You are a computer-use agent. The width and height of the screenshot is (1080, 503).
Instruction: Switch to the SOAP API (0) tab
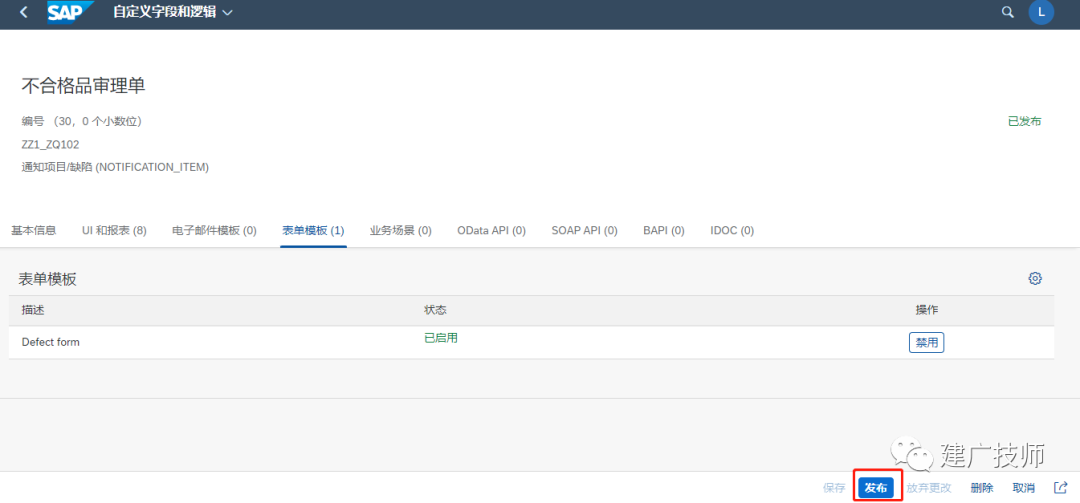coord(584,231)
